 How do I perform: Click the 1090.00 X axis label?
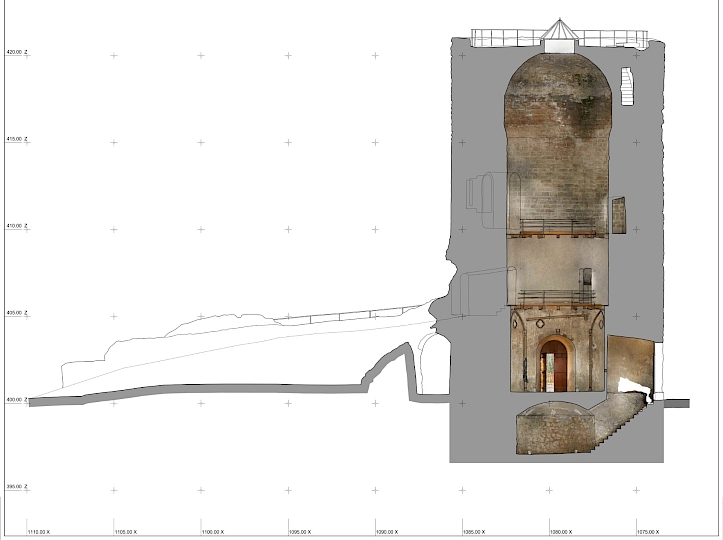pos(387,532)
